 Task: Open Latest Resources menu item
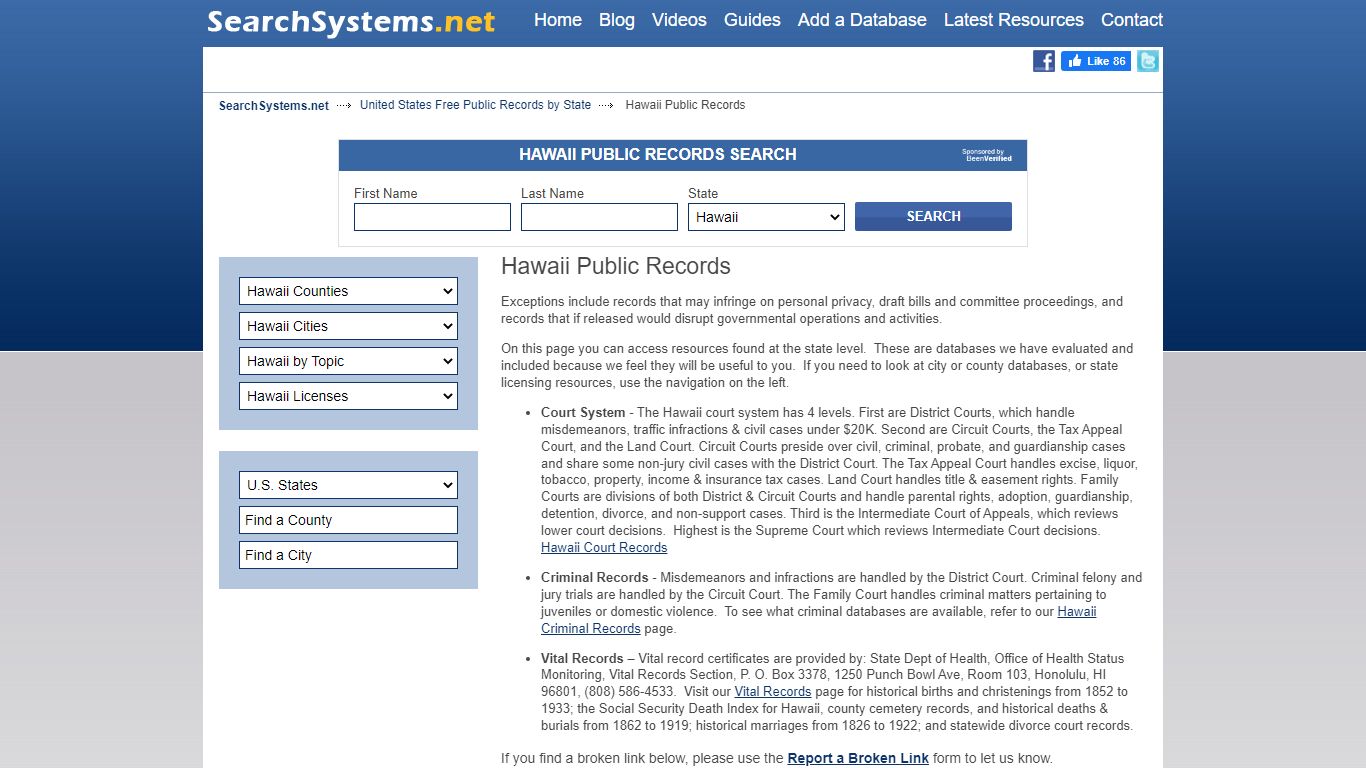pos(1014,20)
